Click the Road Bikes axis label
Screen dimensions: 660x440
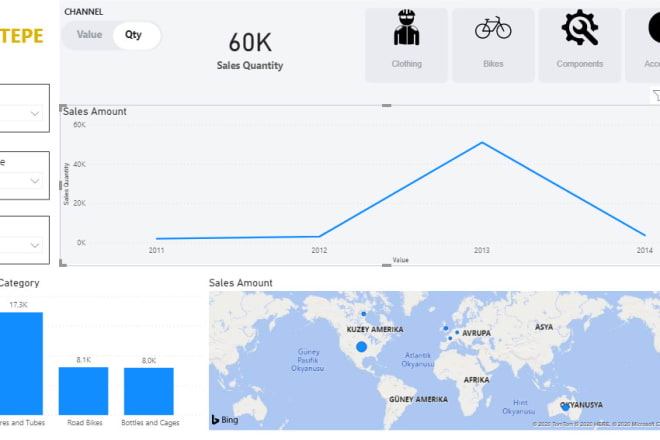tap(85, 422)
